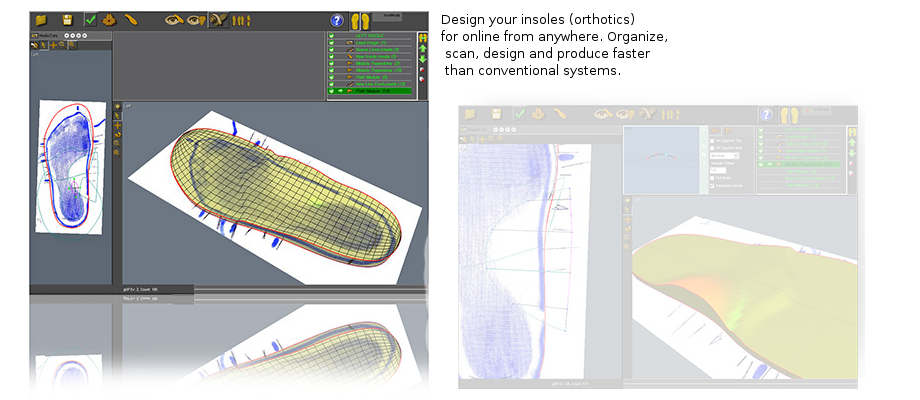Select the orange insole shape tool

coord(132,20)
